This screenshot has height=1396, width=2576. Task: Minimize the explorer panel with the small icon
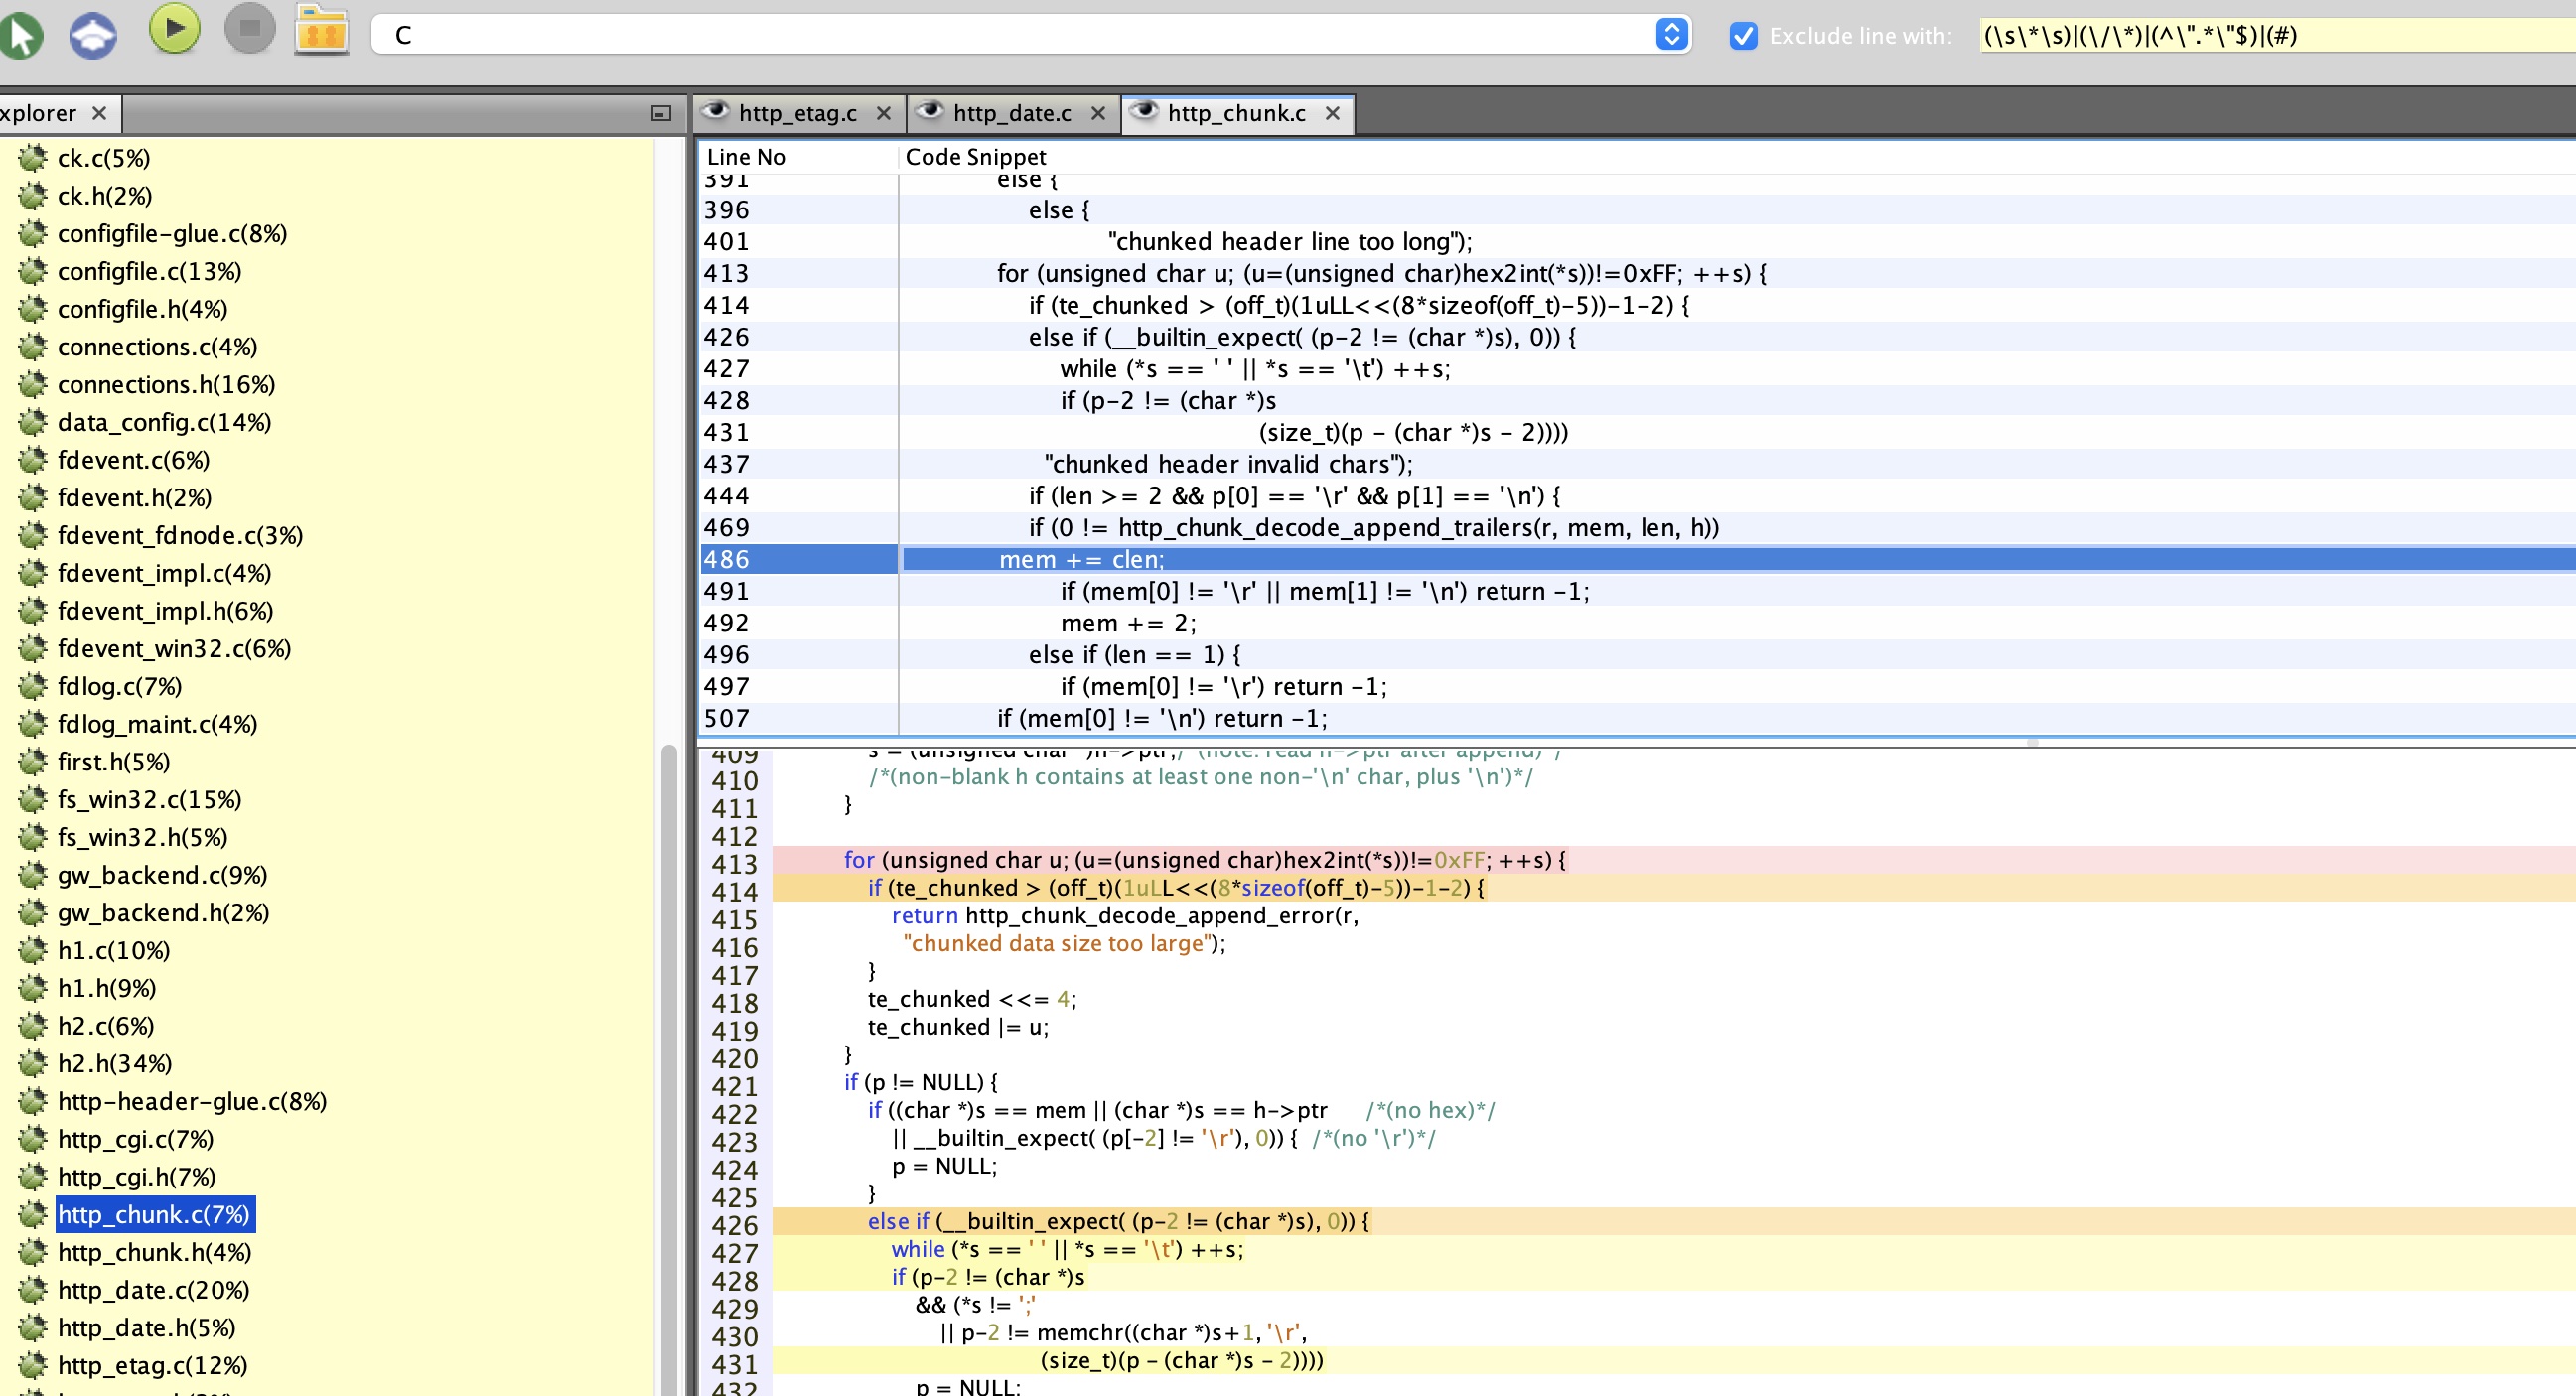(x=660, y=113)
